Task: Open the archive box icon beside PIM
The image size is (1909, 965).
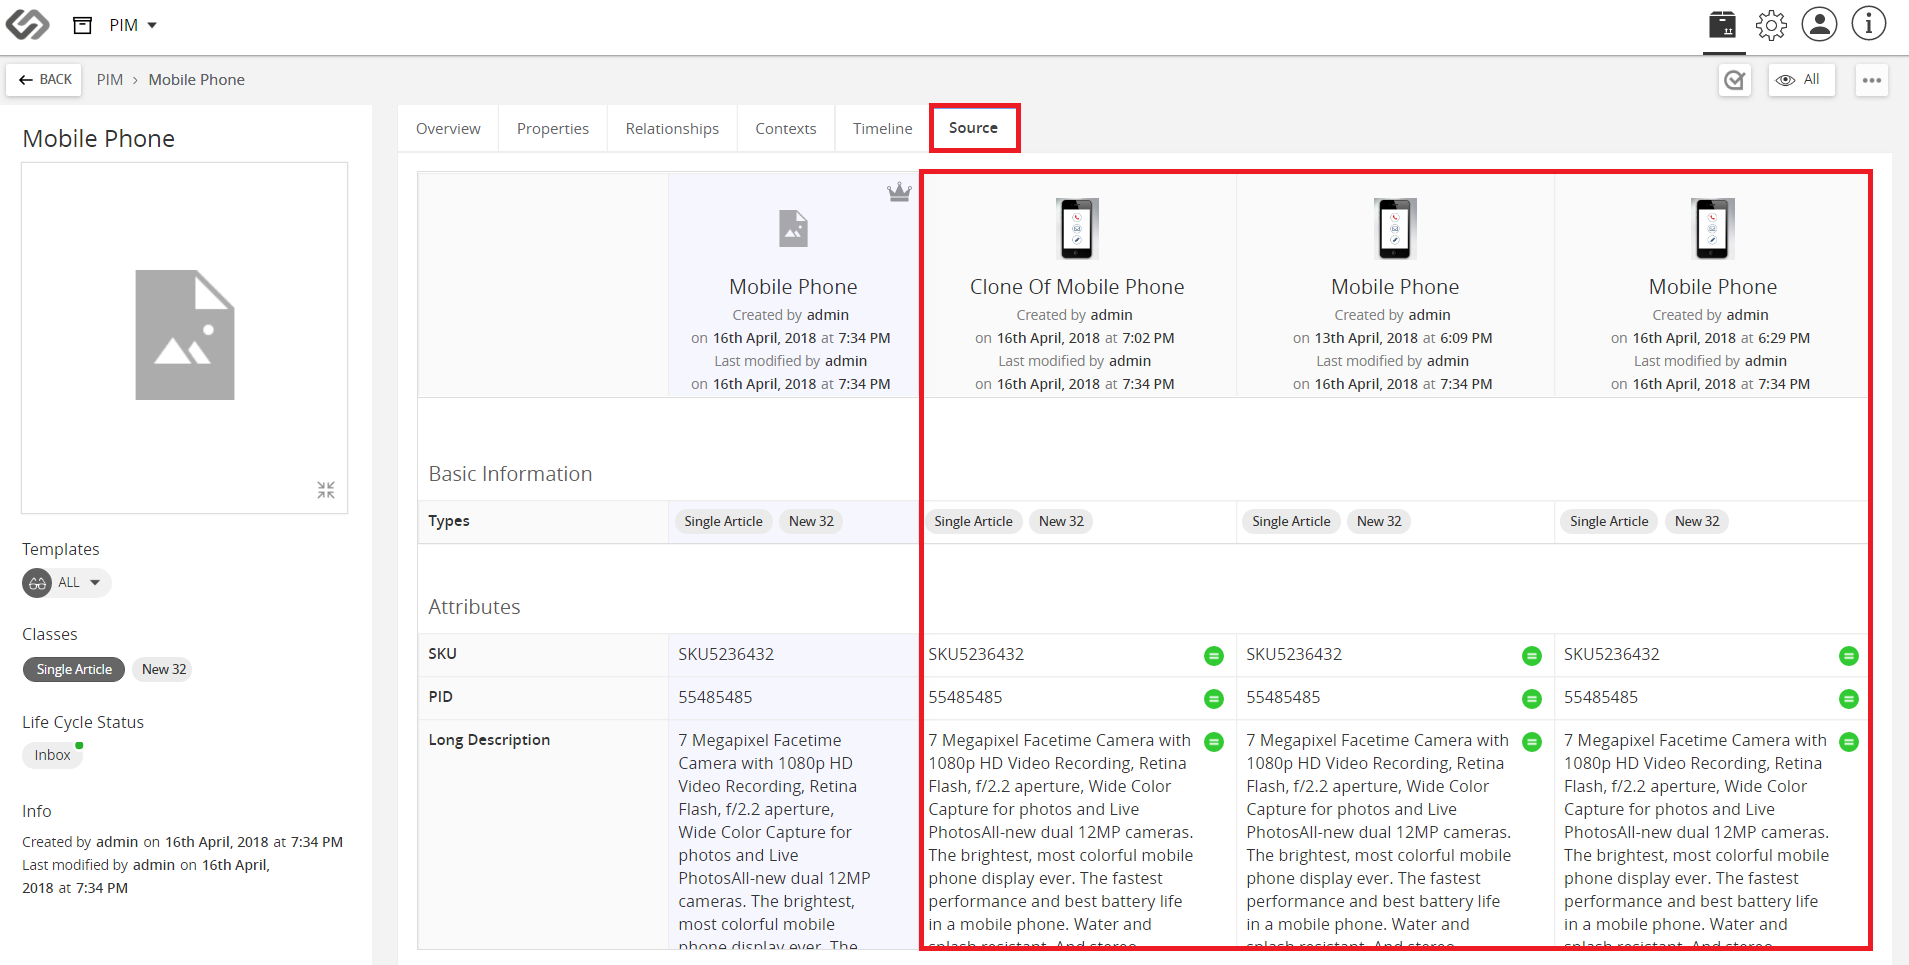Action: click(x=83, y=25)
